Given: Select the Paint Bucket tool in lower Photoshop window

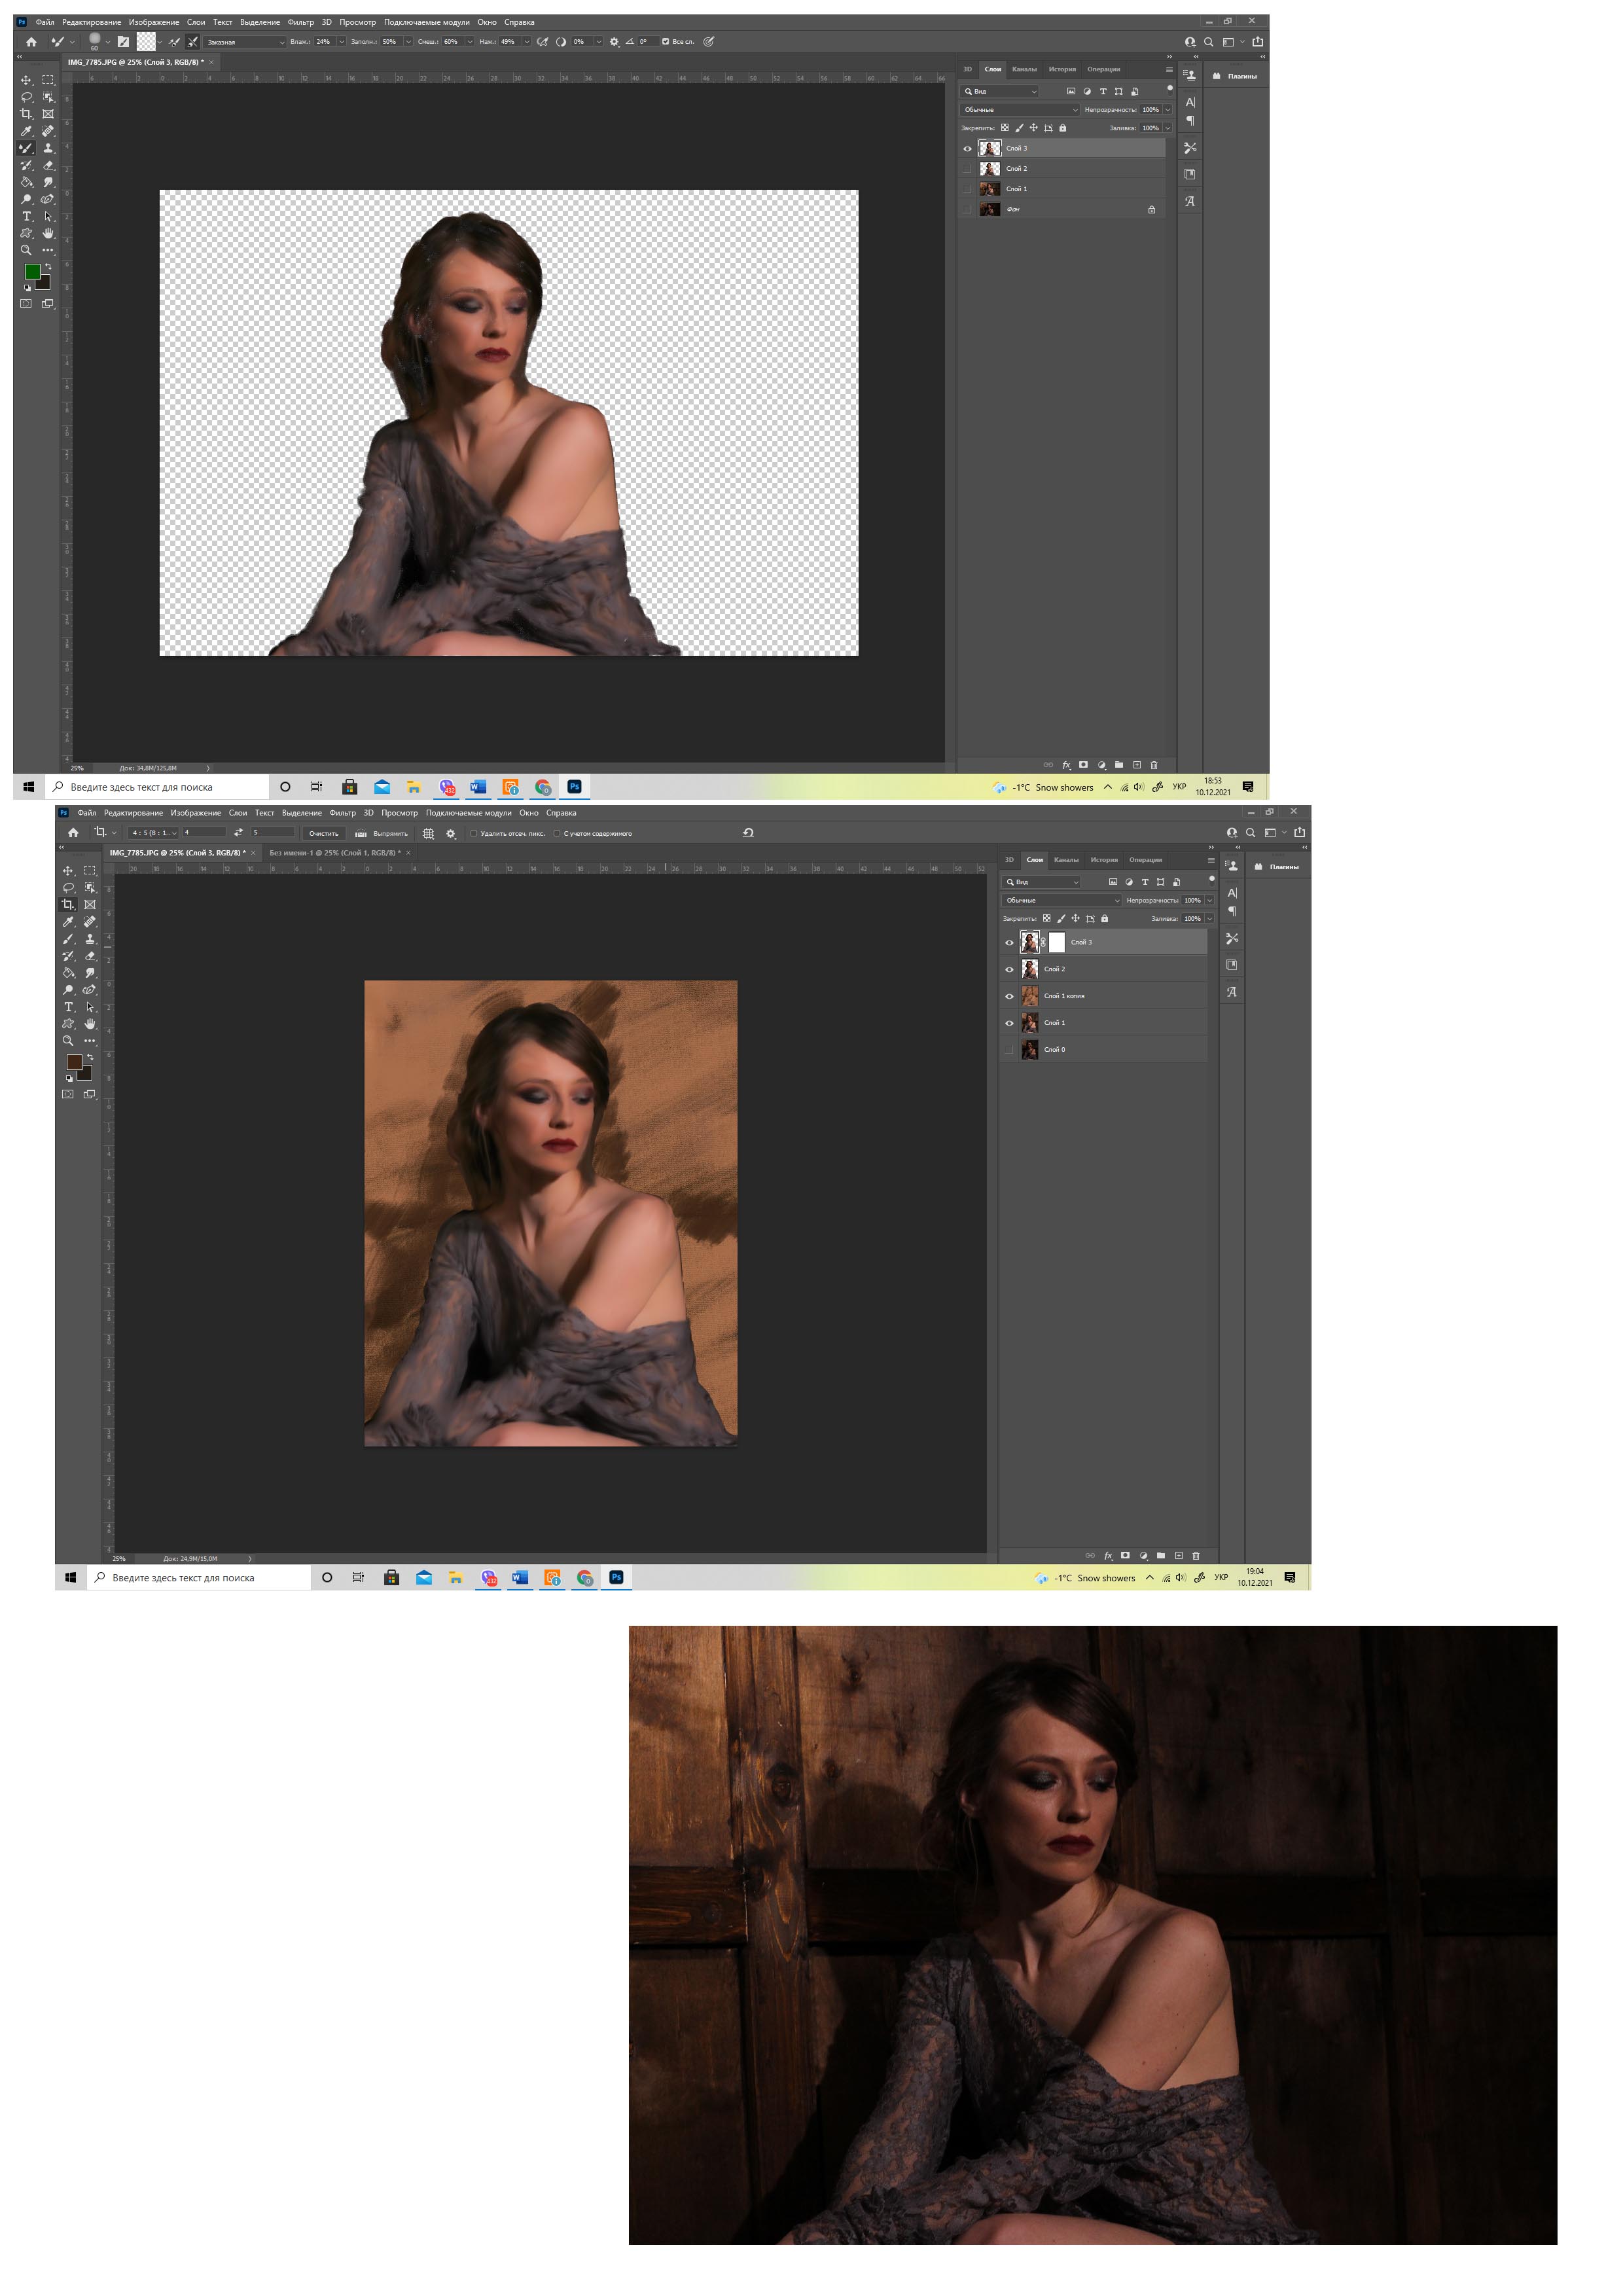Looking at the screenshot, I should pos(68,972).
